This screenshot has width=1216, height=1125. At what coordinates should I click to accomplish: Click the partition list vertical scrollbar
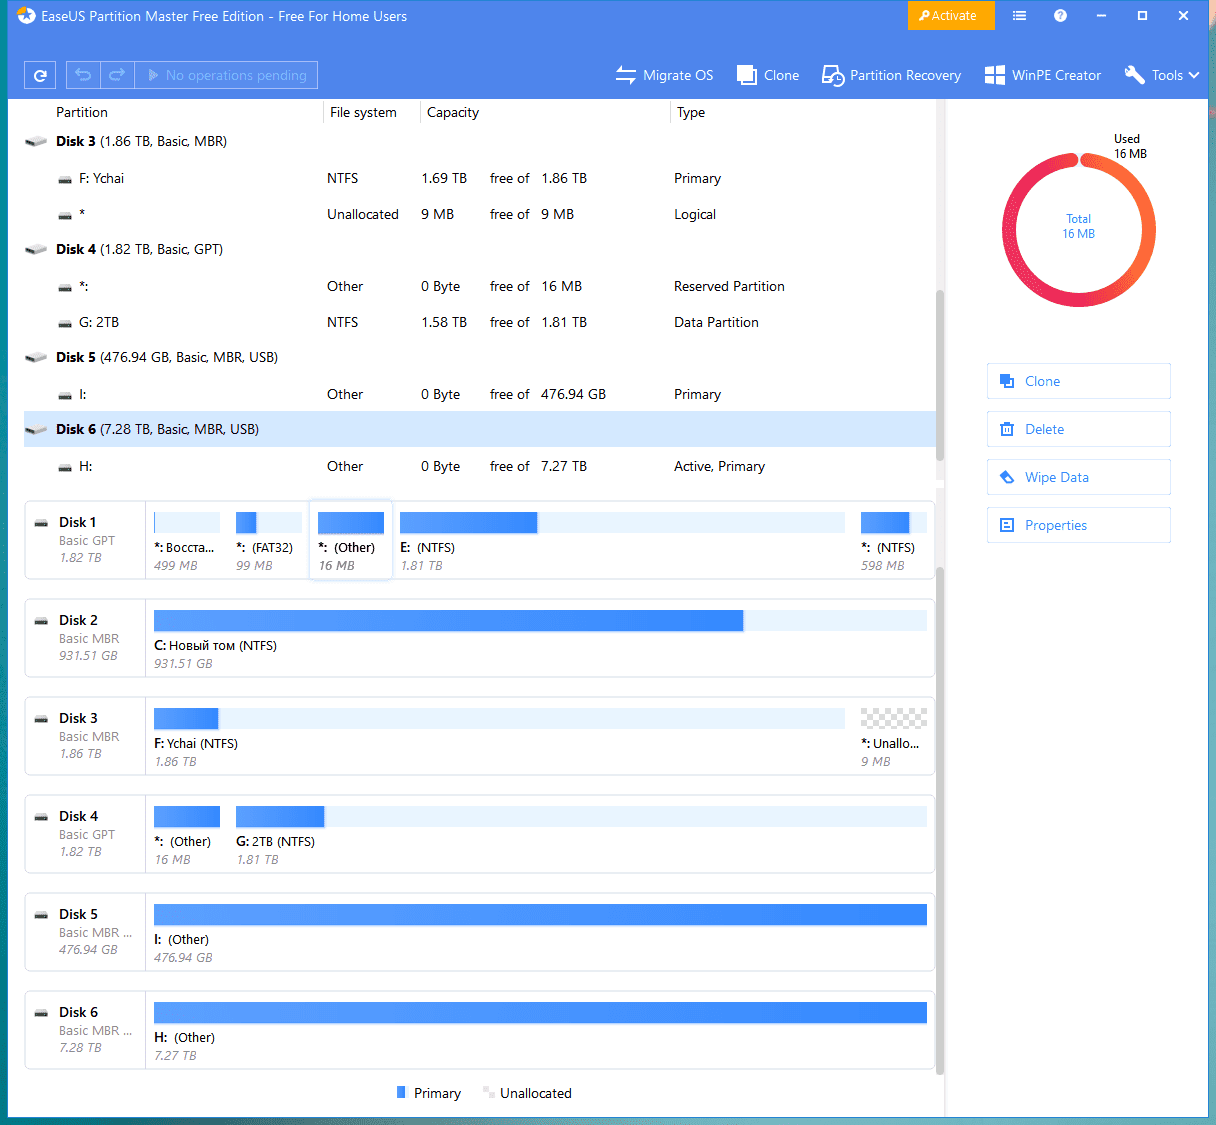[939, 375]
